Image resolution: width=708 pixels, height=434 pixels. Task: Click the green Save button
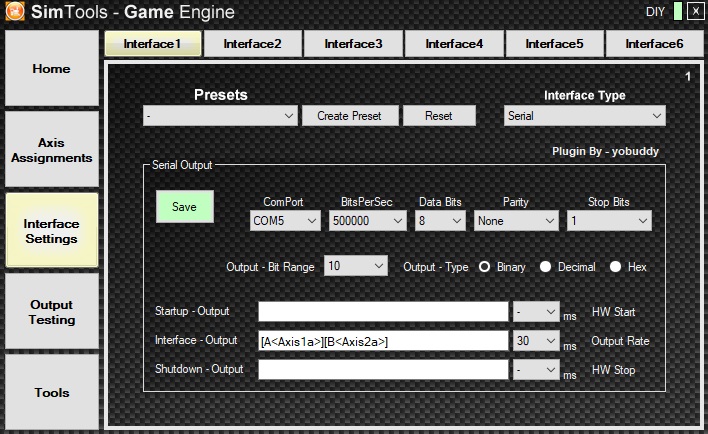(x=185, y=207)
